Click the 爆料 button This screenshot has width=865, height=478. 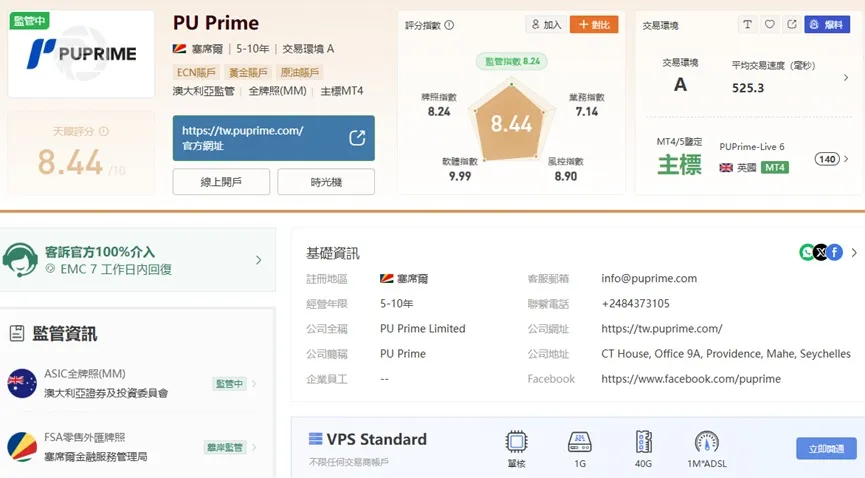click(827, 24)
